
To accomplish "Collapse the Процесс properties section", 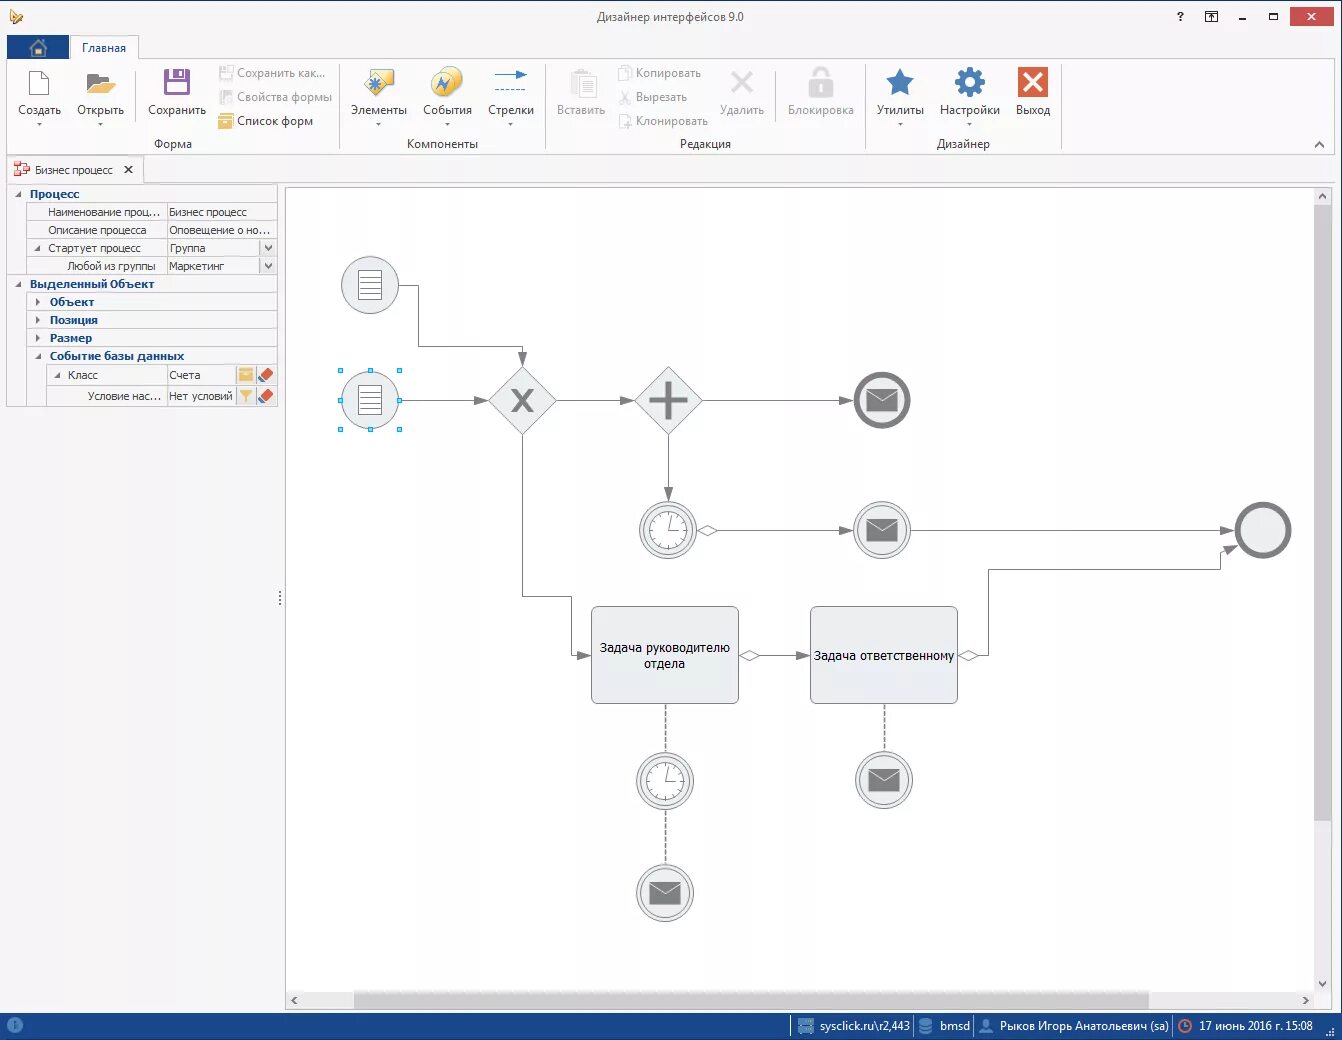I will point(18,194).
